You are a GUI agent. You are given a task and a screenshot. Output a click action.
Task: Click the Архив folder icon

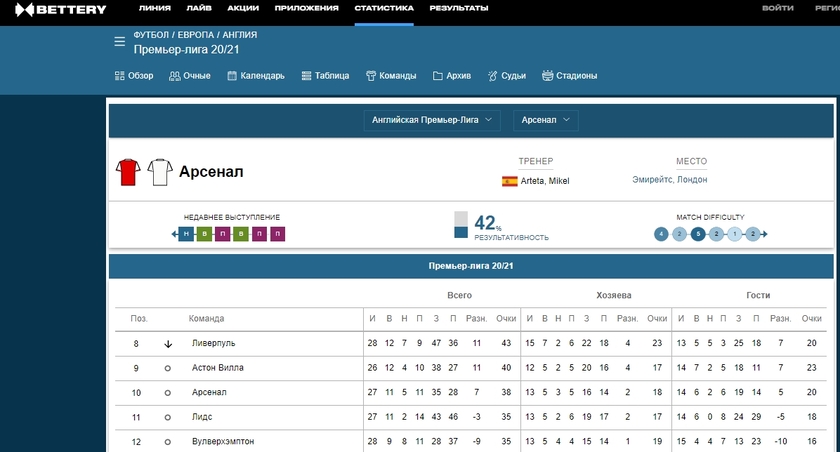tap(438, 76)
